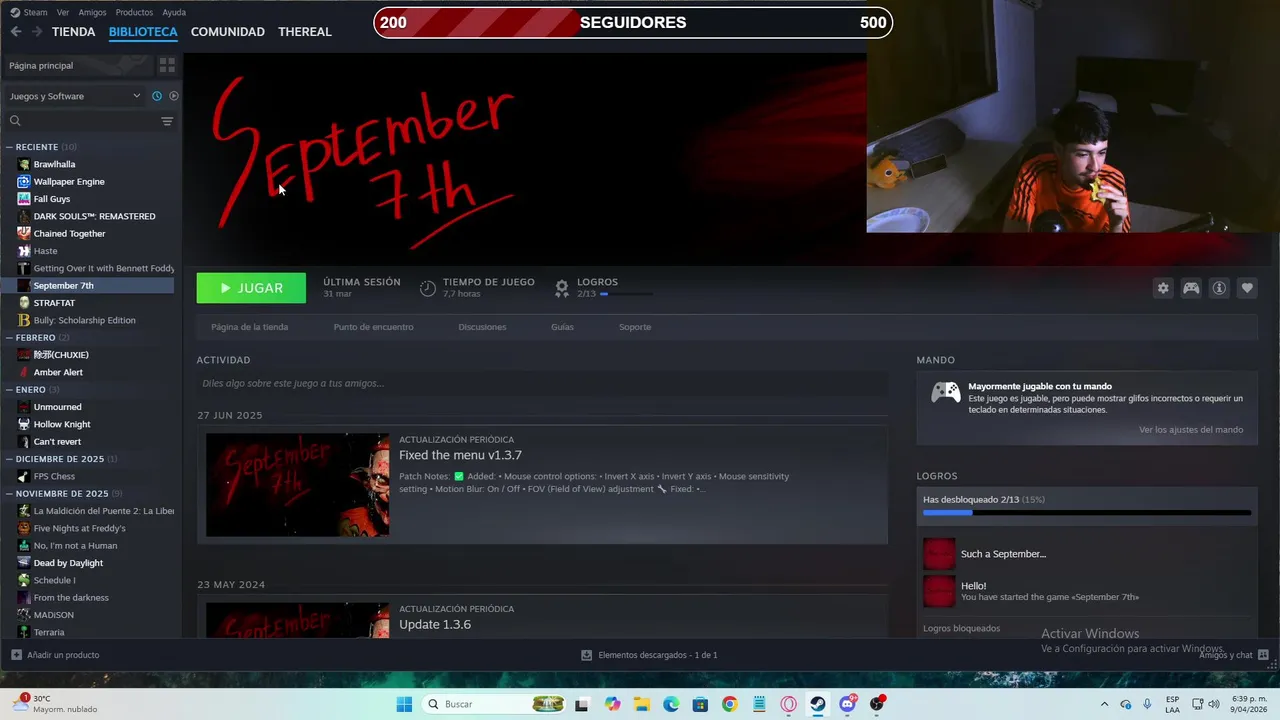Open Página de la tienda link
This screenshot has height=720, width=1280.
pyautogui.click(x=250, y=327)
